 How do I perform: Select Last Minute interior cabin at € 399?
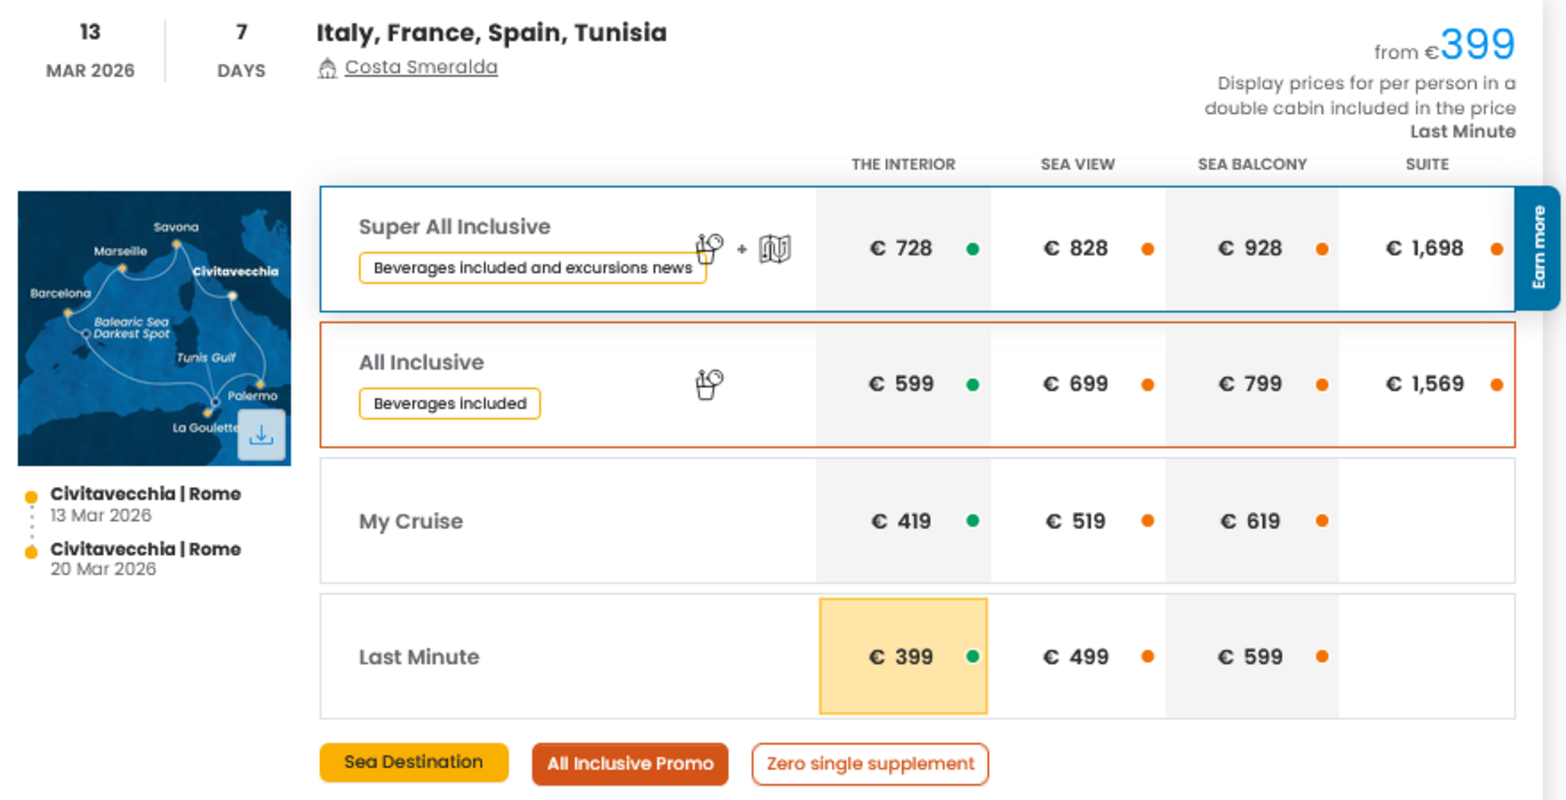[902, 657]
